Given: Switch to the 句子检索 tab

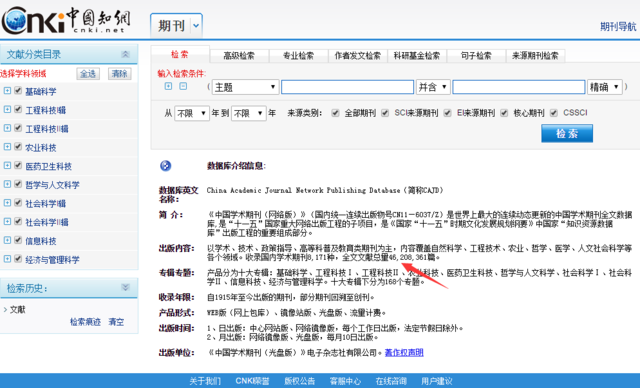Looking at the screenshot, I should click(x=476, y=56).
